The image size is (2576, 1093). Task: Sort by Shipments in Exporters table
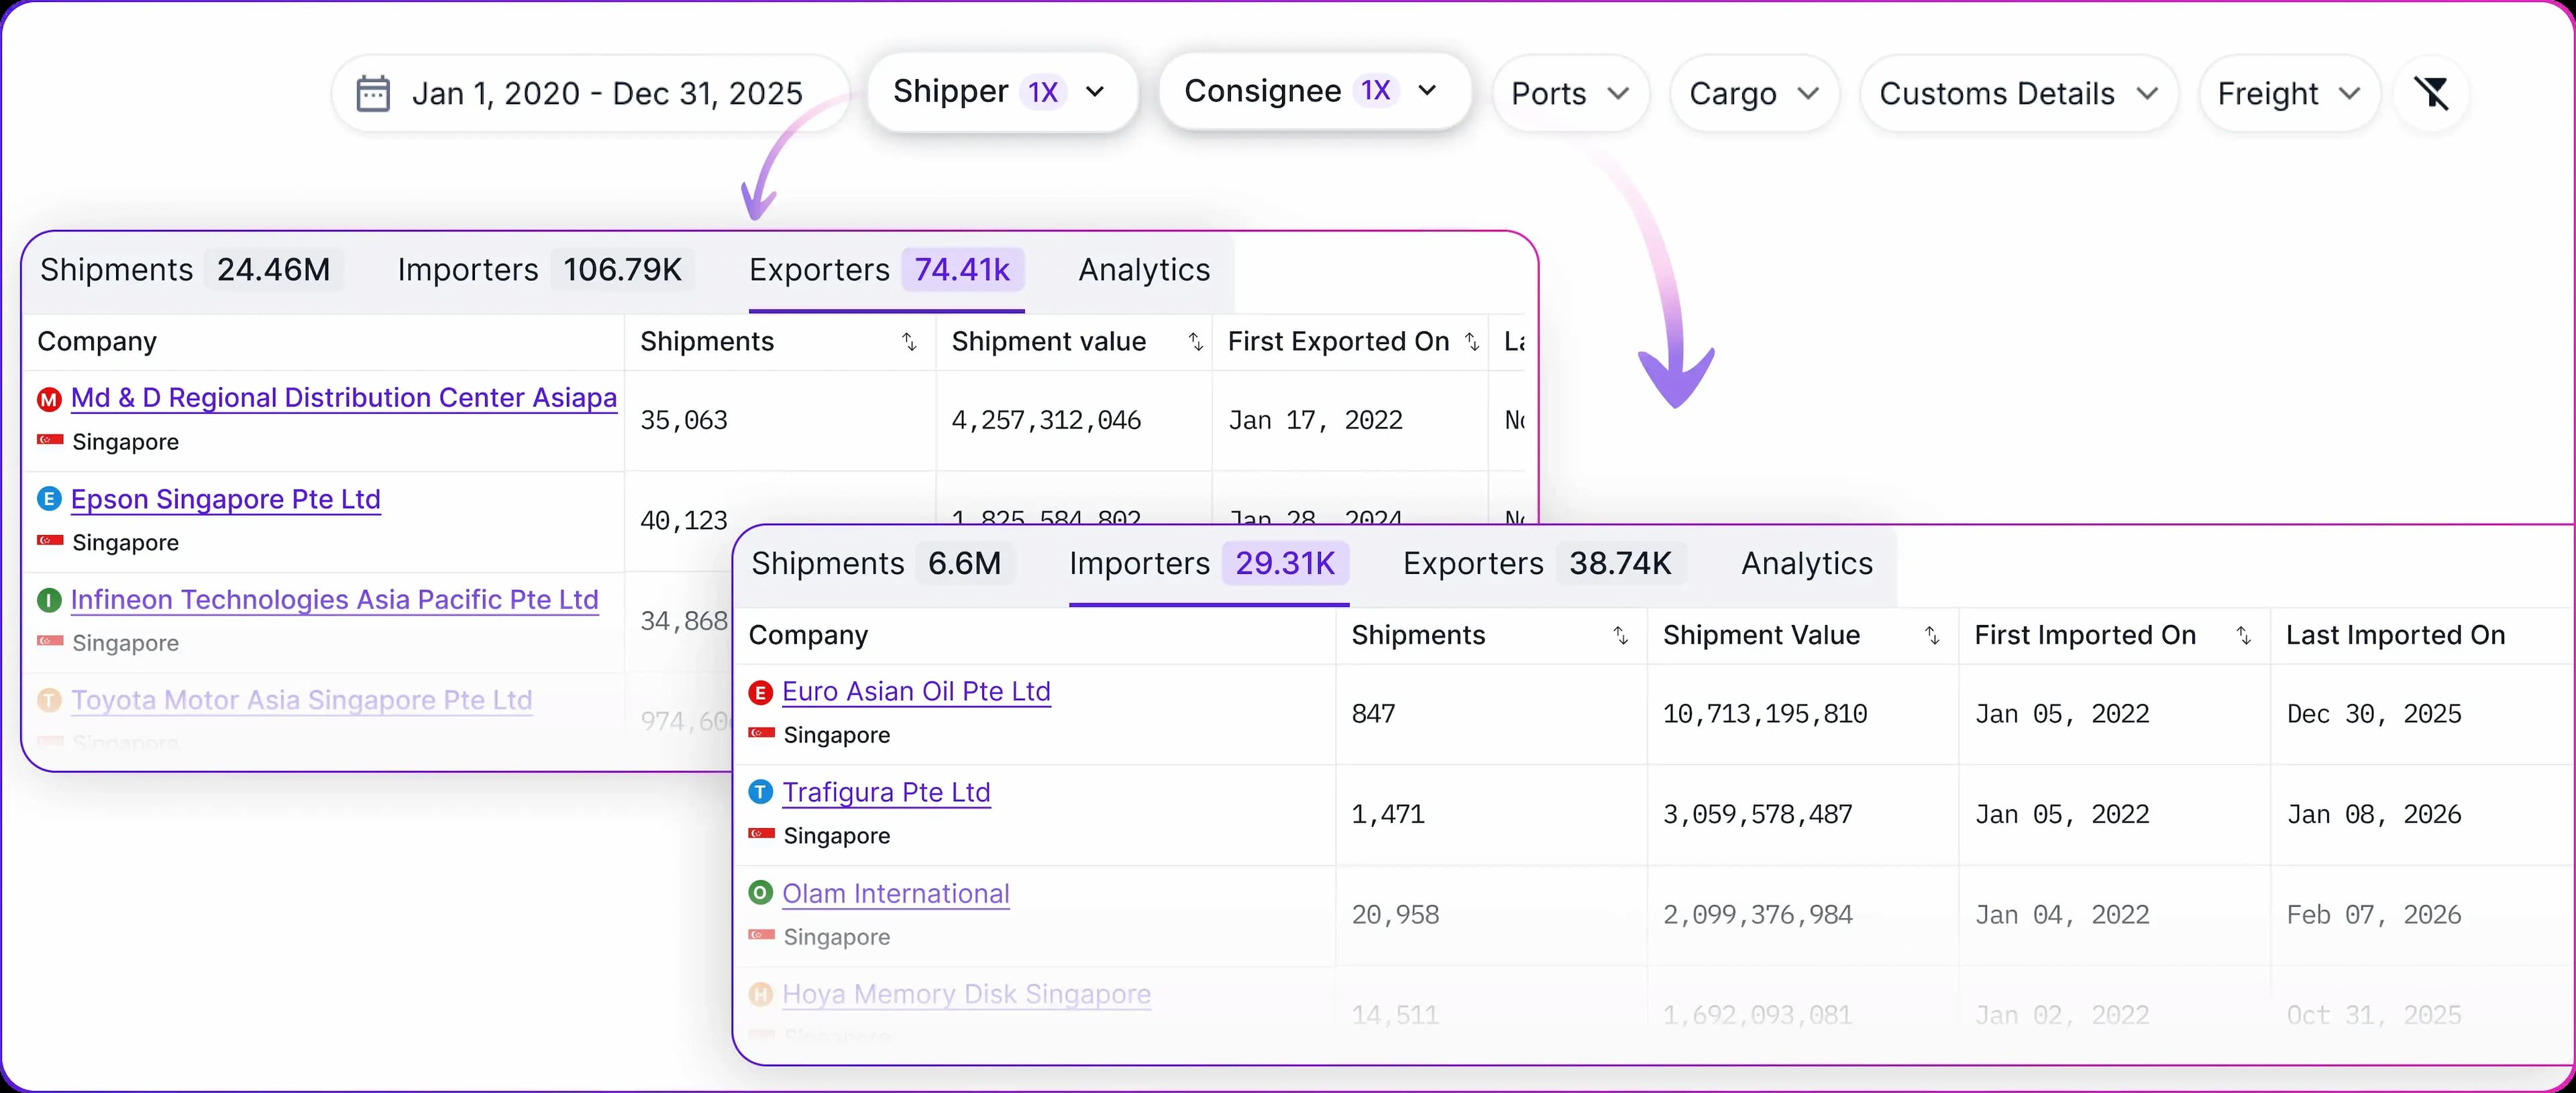[x=909, y=342]
